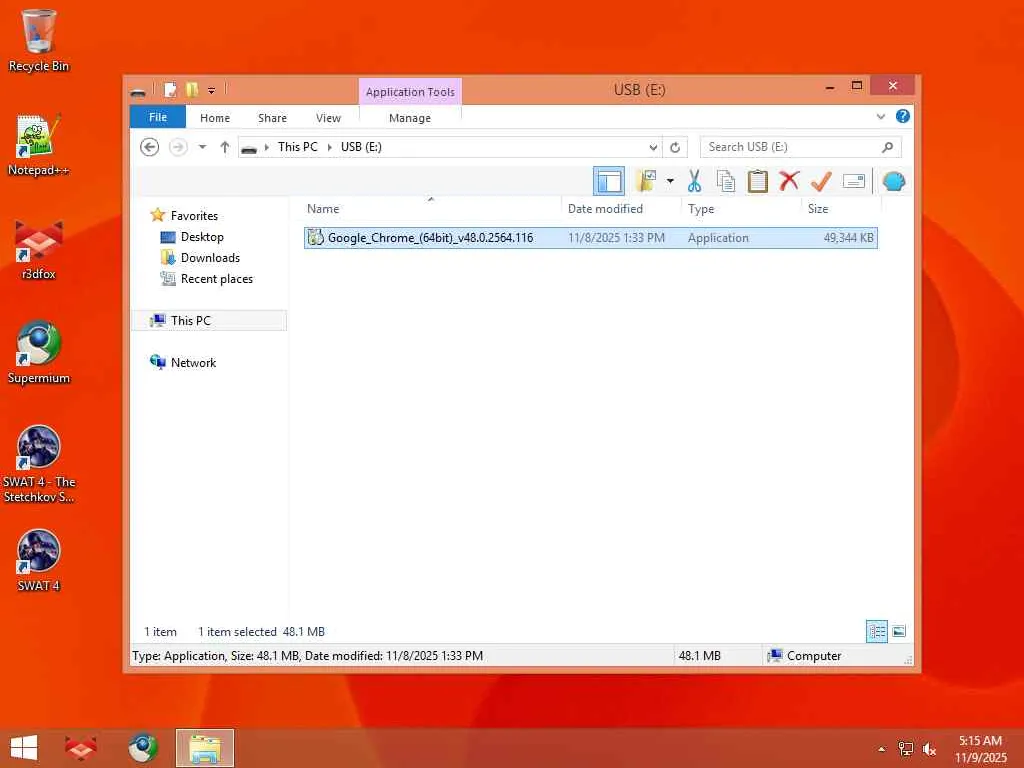Click the Recycle Bin desktop icon
The height and width of the screenshot is (768, 1024).
(39, 41)
